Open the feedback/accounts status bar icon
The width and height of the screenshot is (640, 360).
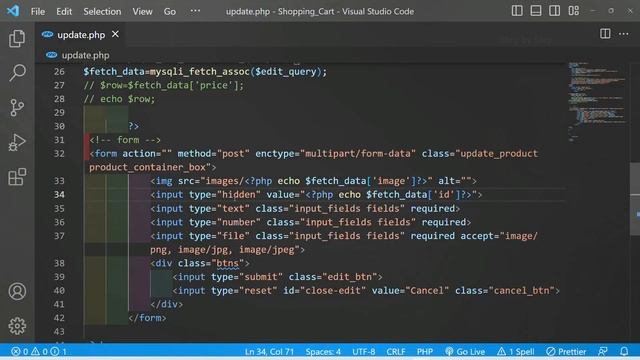click(x=603, y=351)
